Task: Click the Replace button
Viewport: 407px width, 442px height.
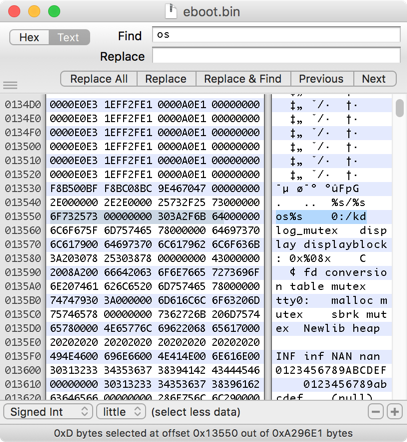Action: click(x=166, y=79)
